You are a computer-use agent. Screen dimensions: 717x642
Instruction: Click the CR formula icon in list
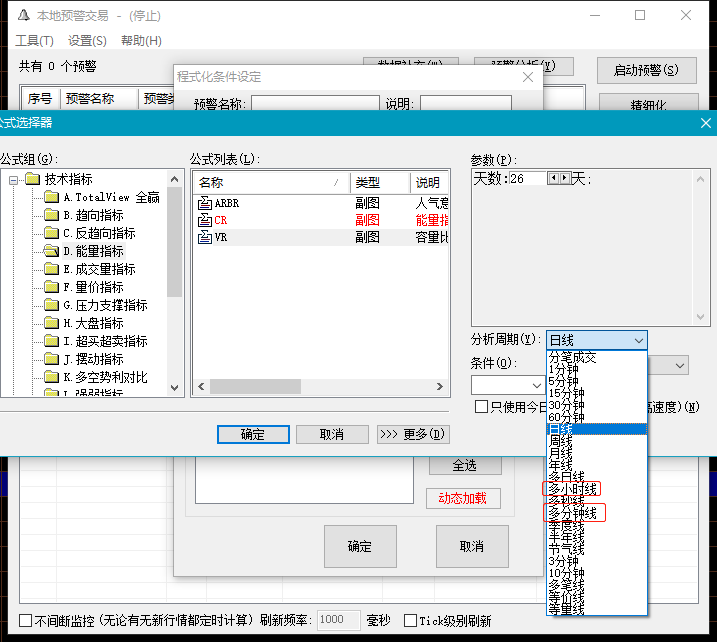click(x=205, y=220)
